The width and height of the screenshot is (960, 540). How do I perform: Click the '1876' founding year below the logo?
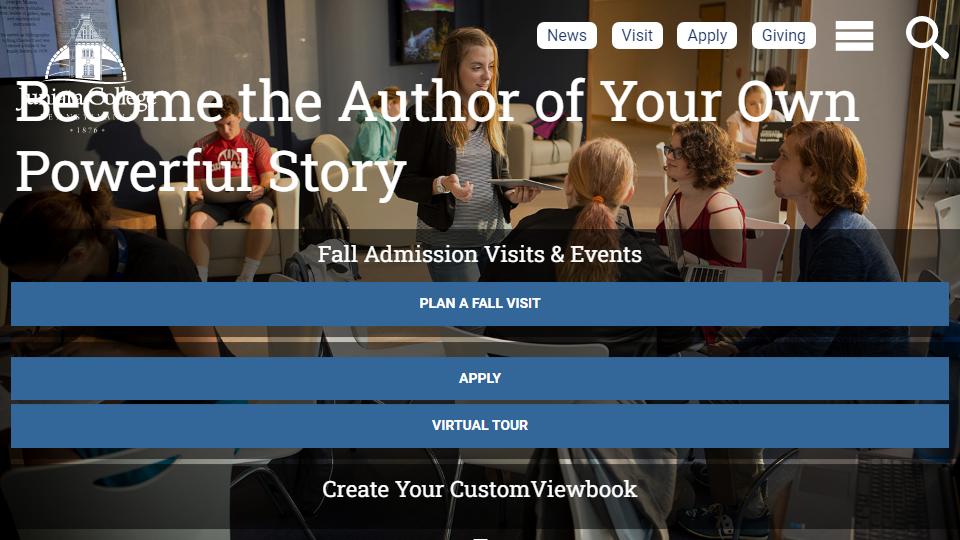point(87,130)
